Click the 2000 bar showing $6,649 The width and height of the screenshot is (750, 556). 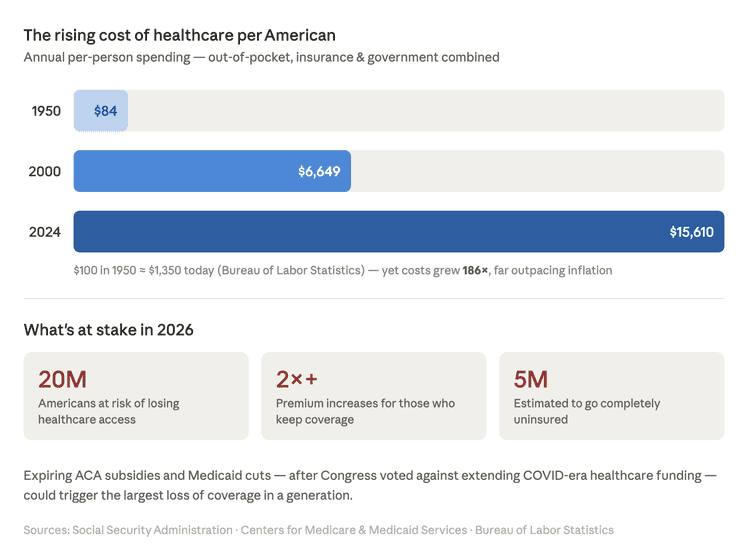coord(212,171)
